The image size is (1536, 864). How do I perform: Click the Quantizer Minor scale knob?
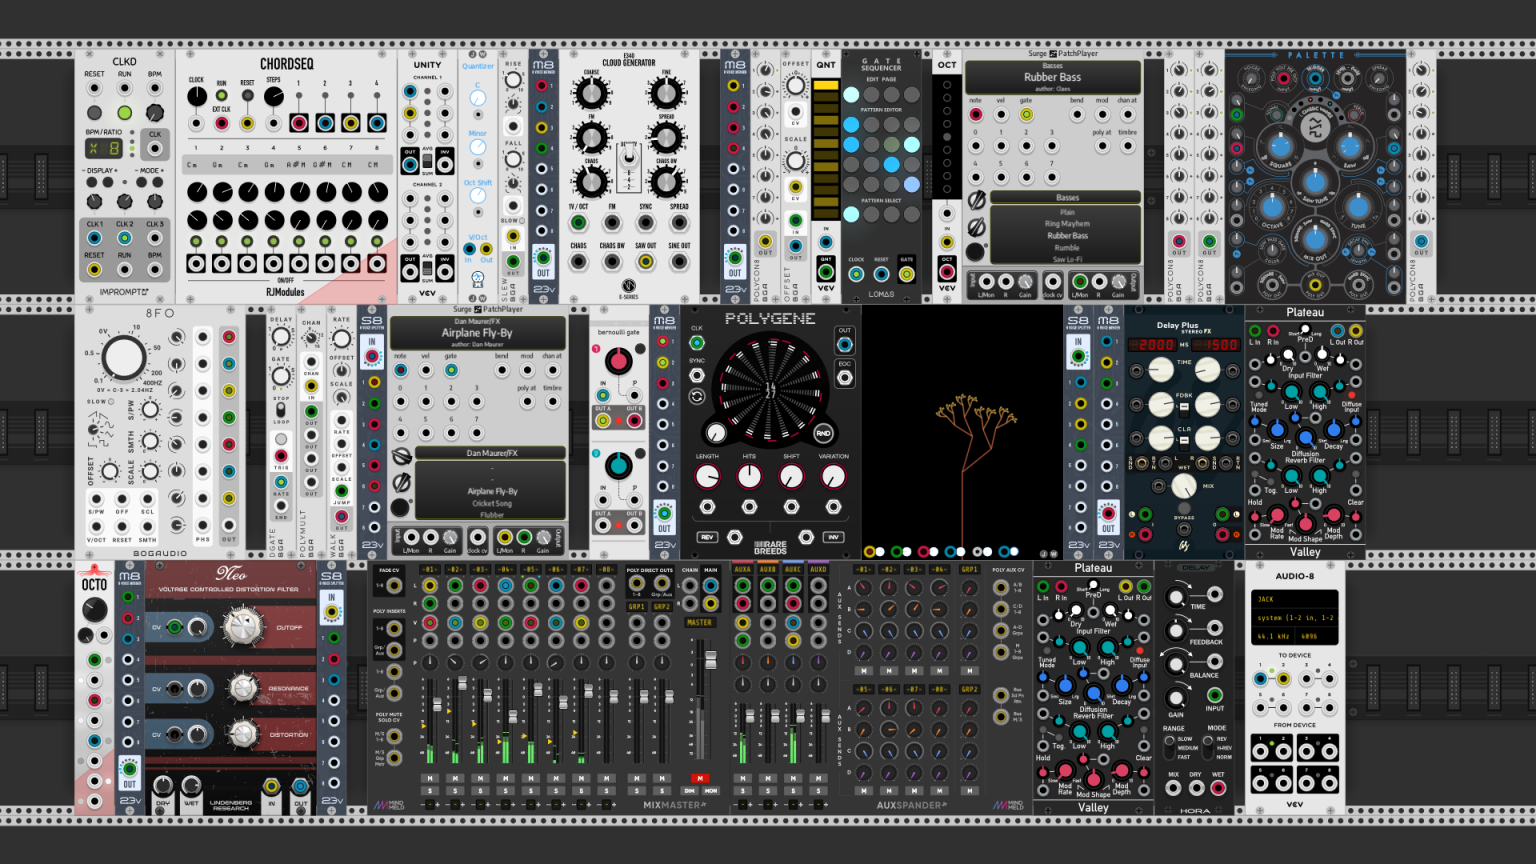478,148
